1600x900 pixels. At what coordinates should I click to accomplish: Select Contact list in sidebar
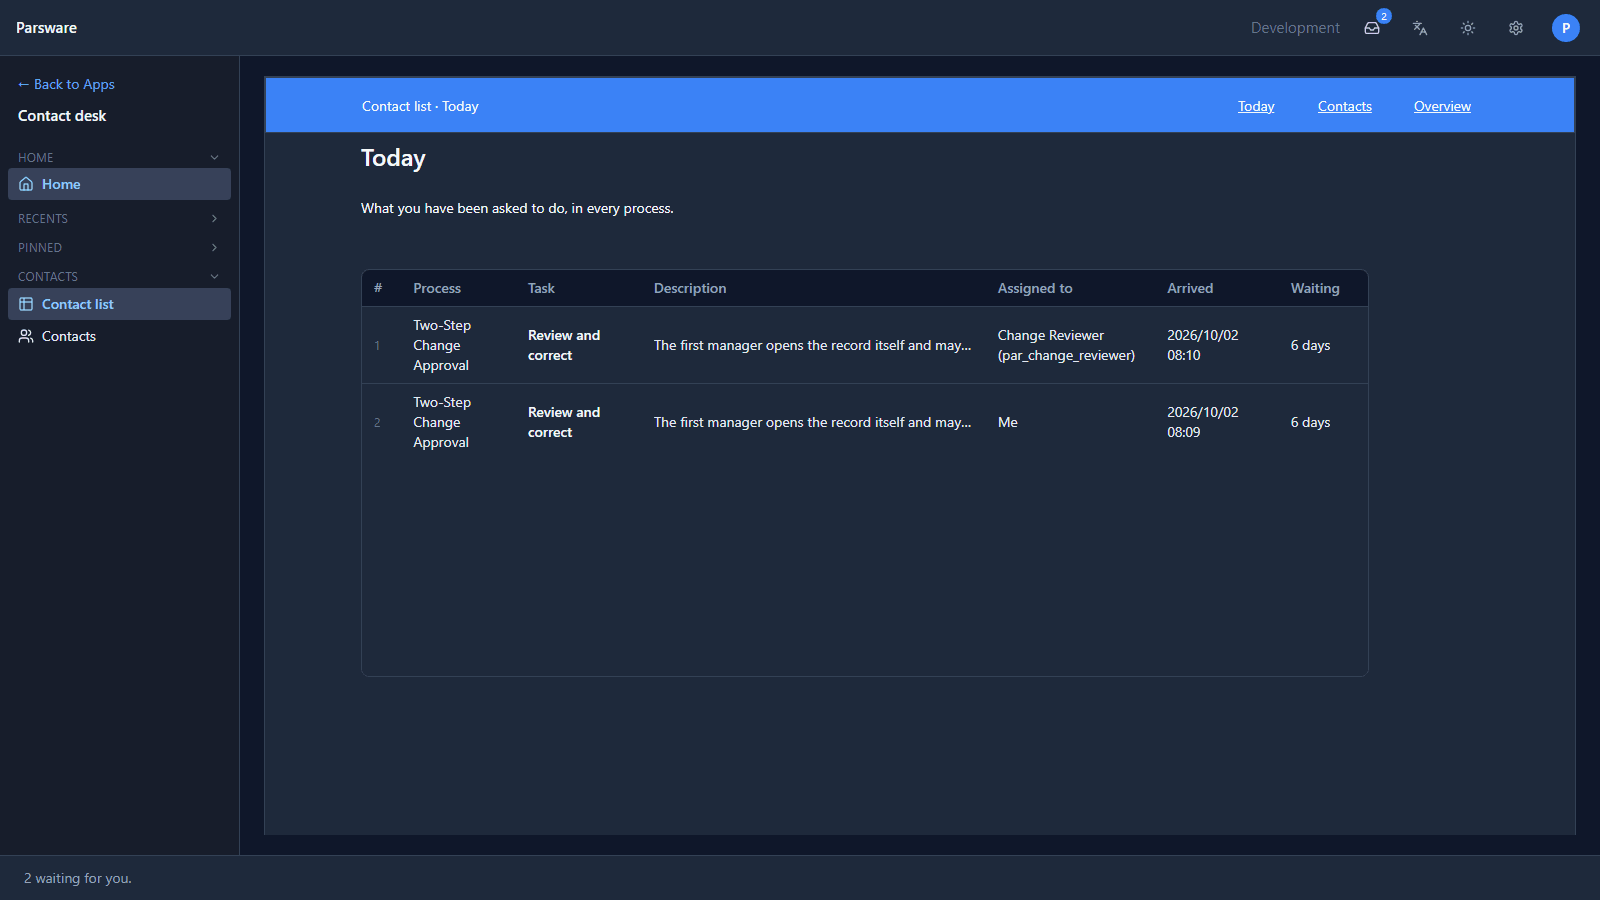[119, 304]
